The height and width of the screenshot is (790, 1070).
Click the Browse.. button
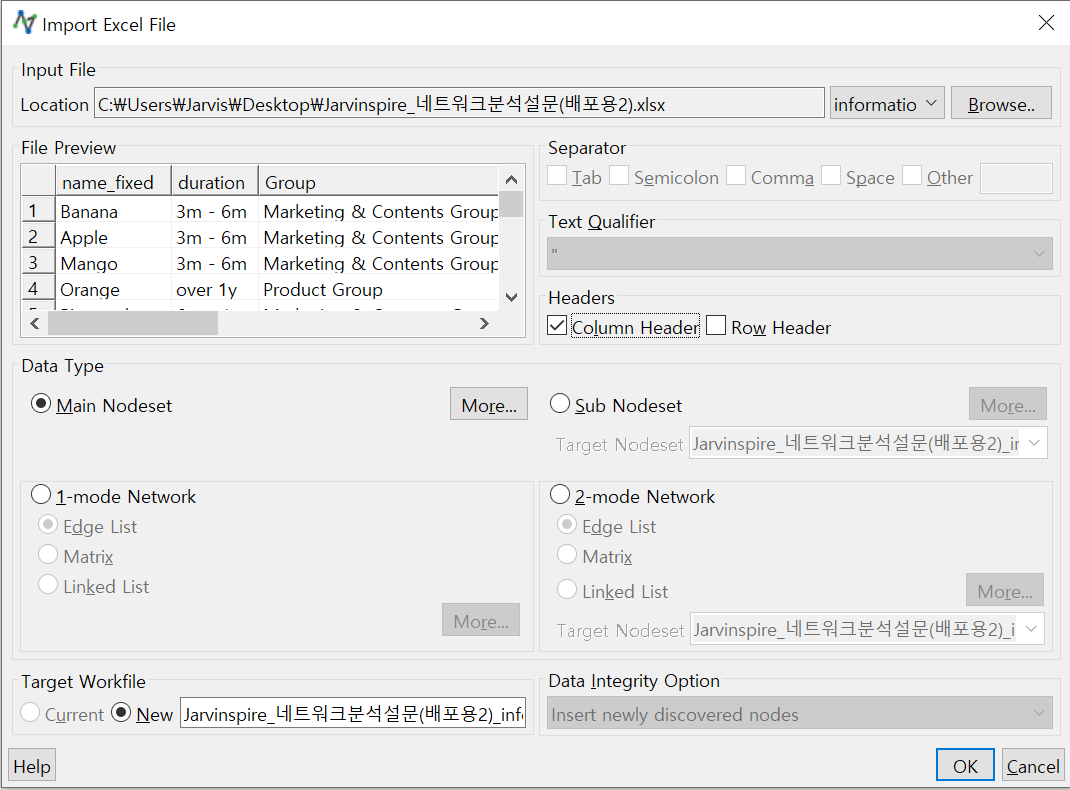(x=1001, y=104)
